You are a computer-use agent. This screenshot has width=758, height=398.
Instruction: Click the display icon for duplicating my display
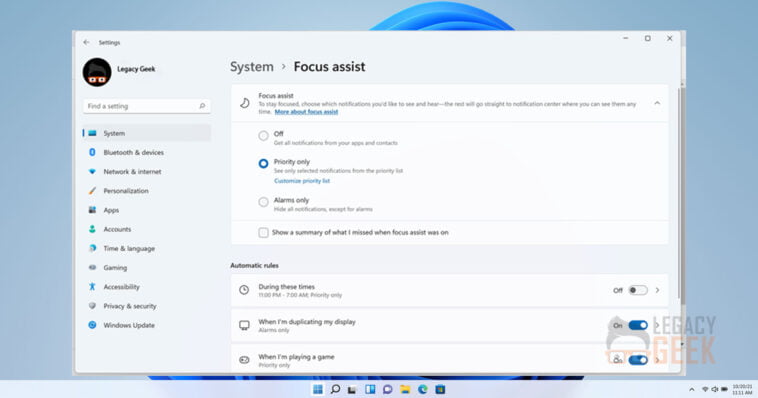click(244, 325)
